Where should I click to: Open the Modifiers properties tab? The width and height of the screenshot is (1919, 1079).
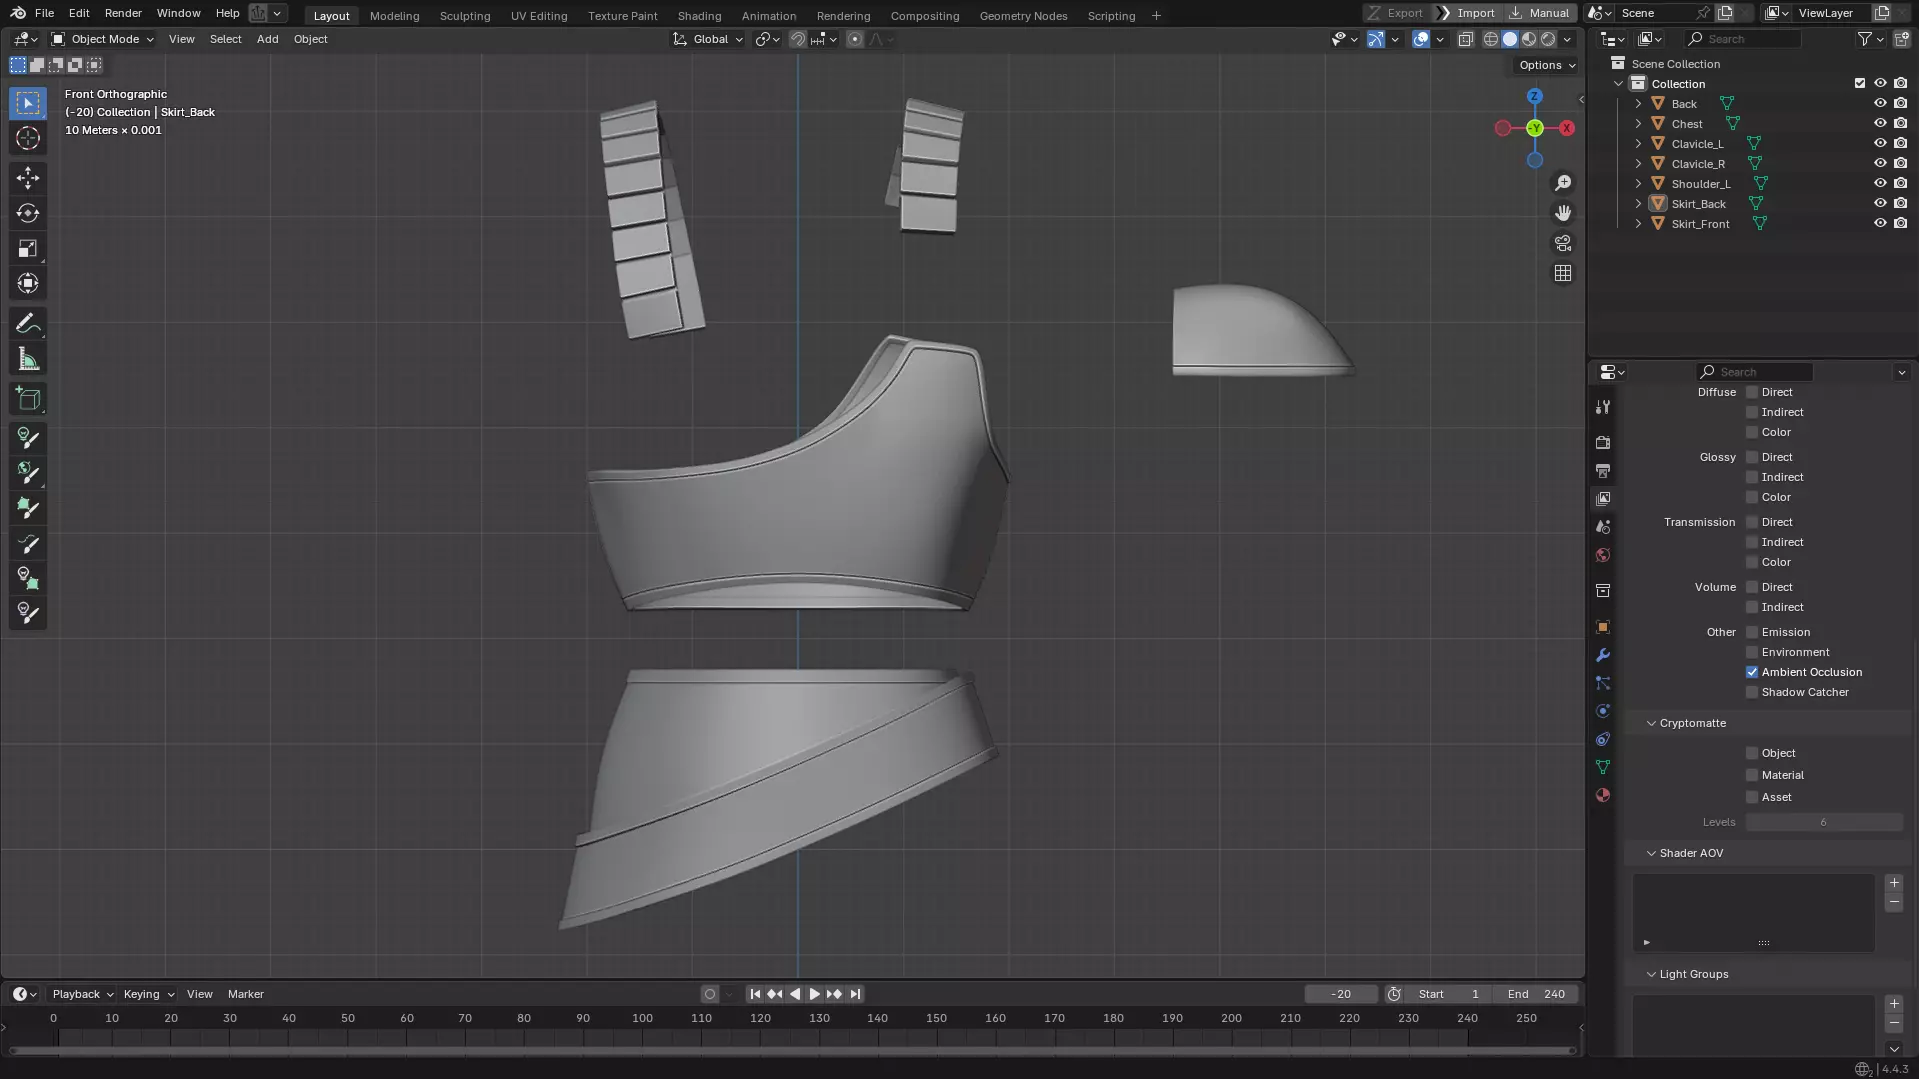pyautogui.click(x=1603, y=655)
